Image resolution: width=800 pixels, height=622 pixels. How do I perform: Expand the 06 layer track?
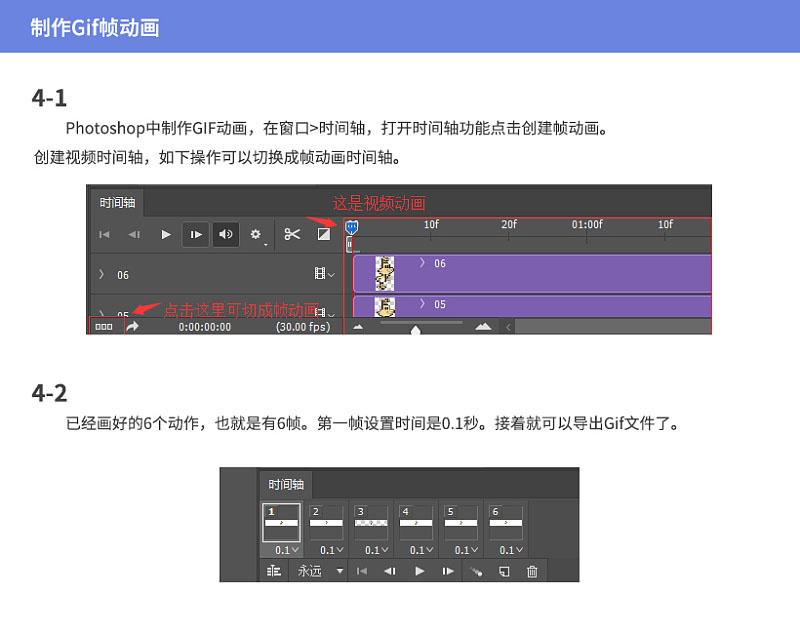(101, 275)
